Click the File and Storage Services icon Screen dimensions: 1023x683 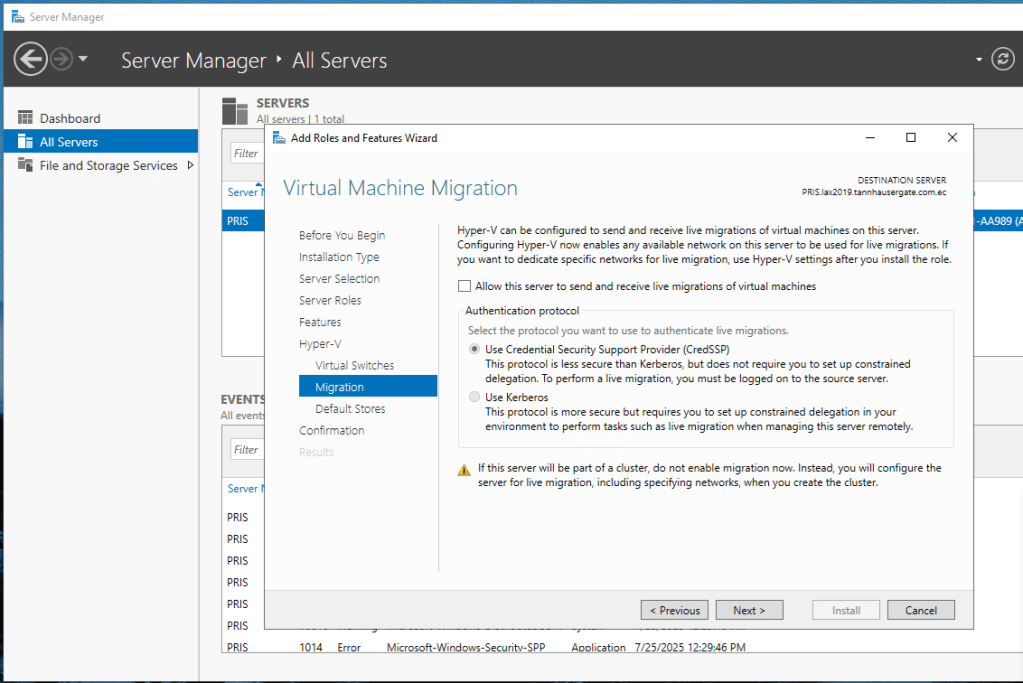pyautogui.click(x=25, y=166)
